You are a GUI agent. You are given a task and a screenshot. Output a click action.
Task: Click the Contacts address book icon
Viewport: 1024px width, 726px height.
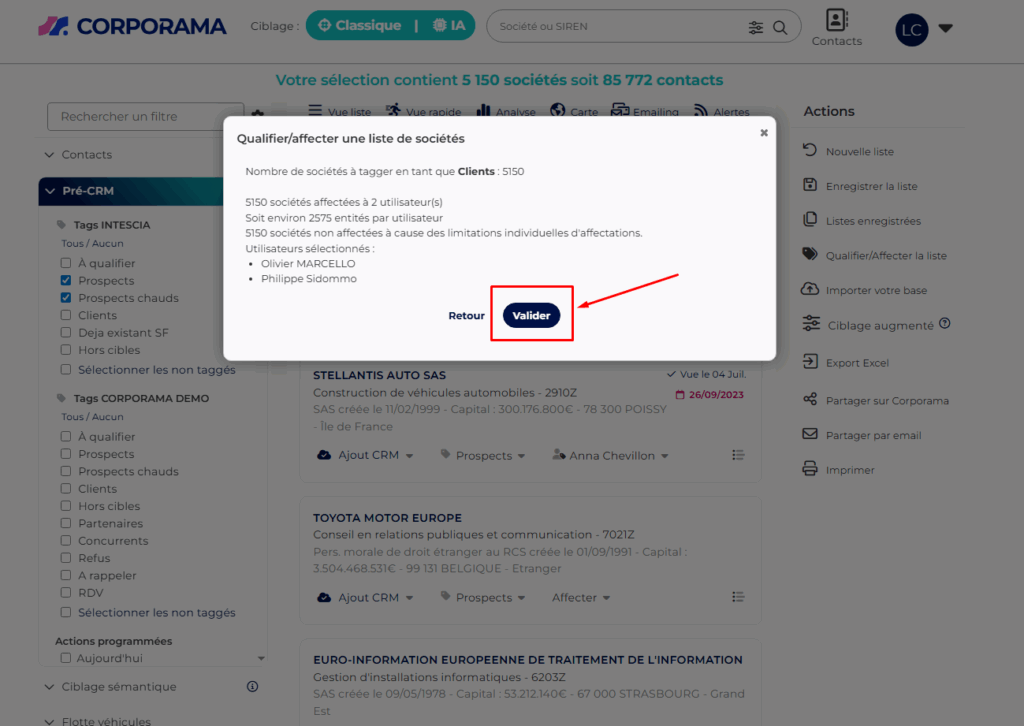[x=836, y=20]
